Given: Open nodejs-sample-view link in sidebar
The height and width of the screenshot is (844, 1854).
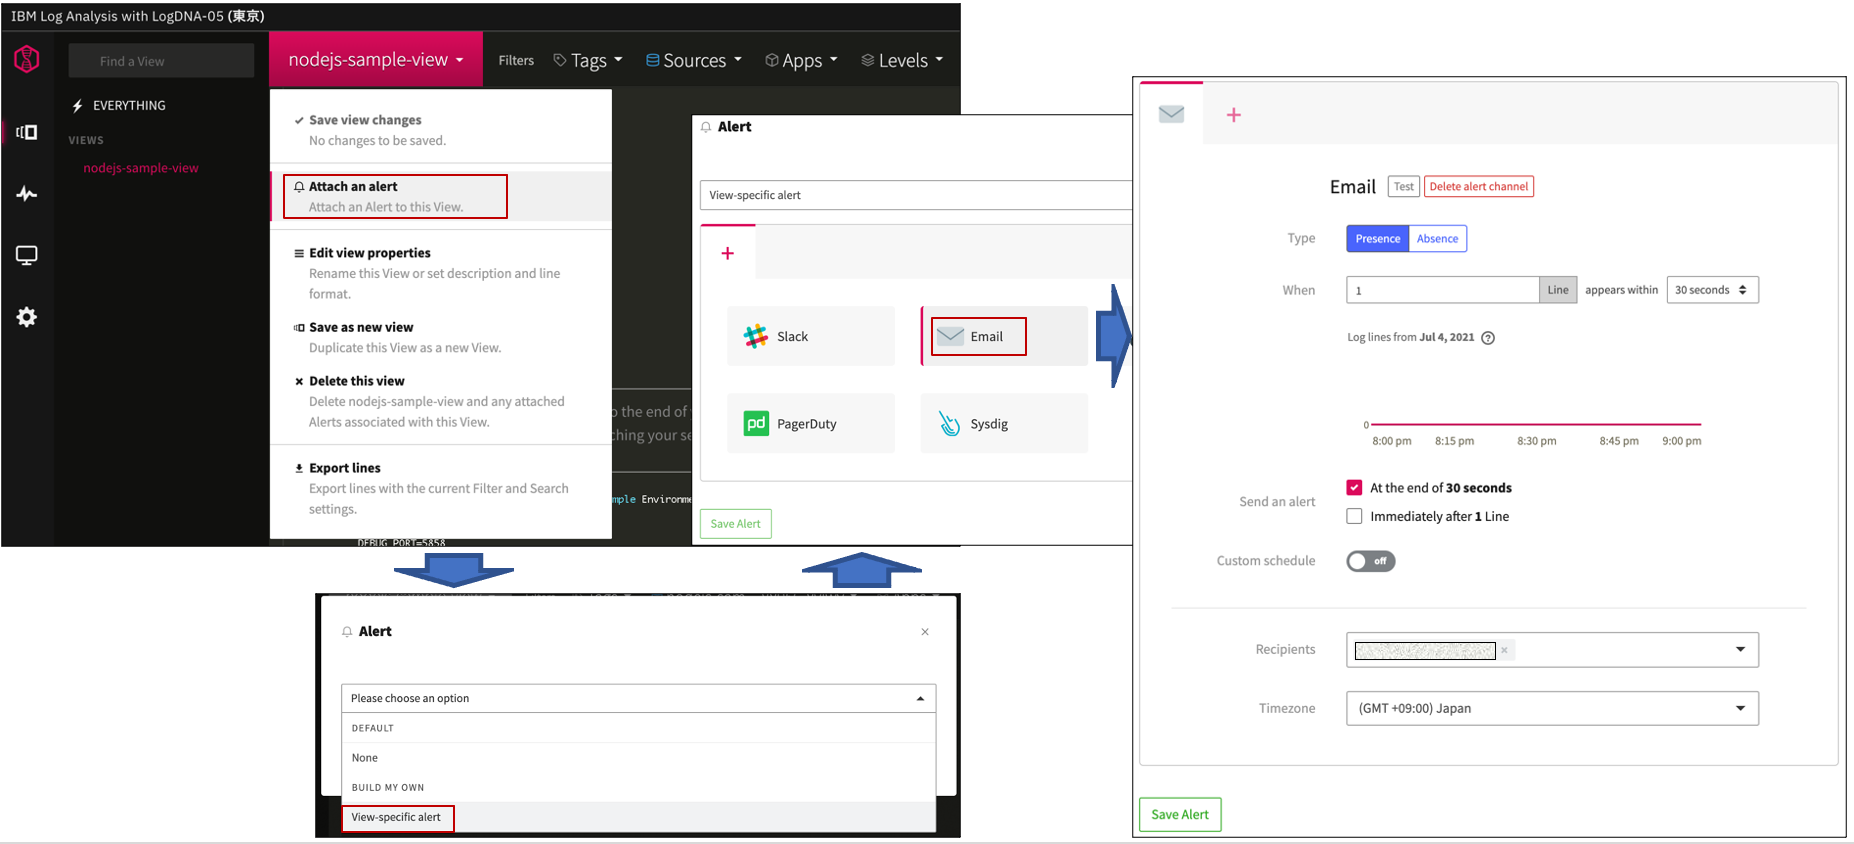Looking at the screenshot, I should point(141,168).
